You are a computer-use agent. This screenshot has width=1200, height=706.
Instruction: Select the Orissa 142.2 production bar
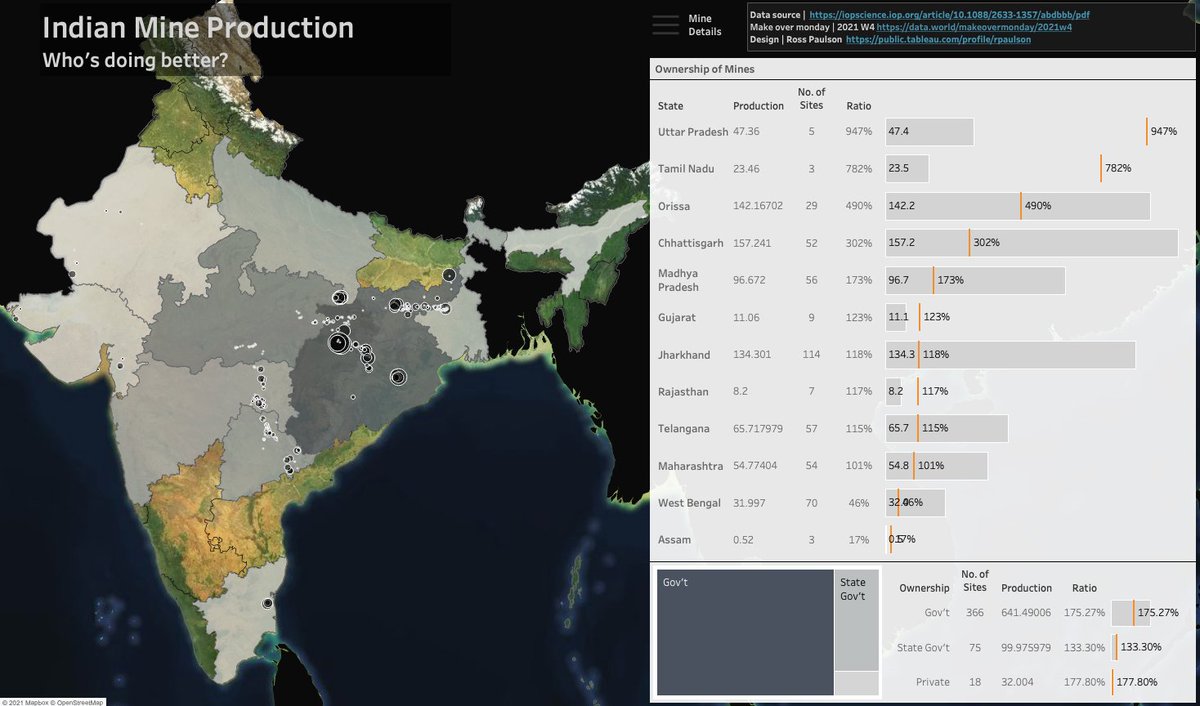click(1017, 206)
